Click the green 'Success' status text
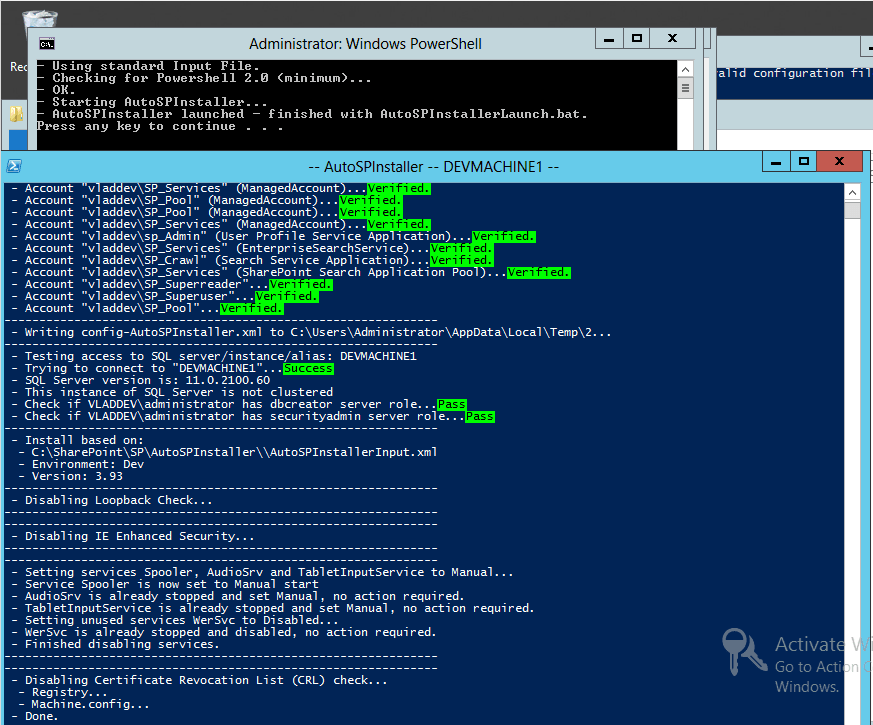873x725 pixels. 308,369
